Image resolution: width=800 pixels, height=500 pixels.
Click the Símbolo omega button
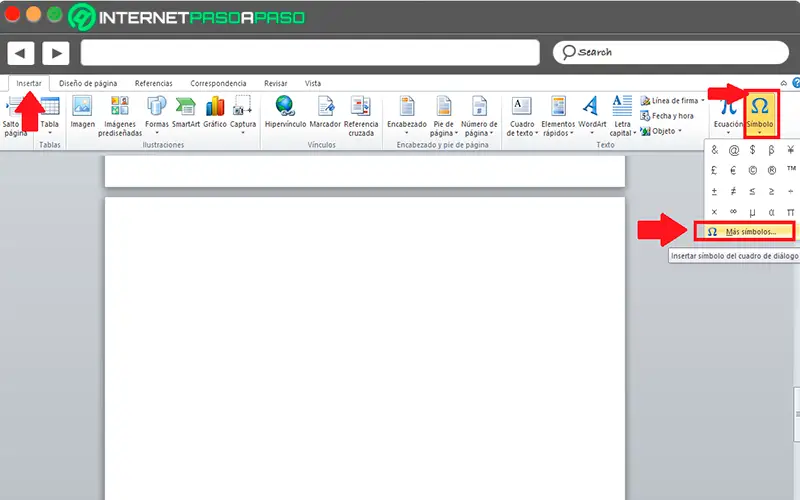pyautogui.click(x=760, y=115)
